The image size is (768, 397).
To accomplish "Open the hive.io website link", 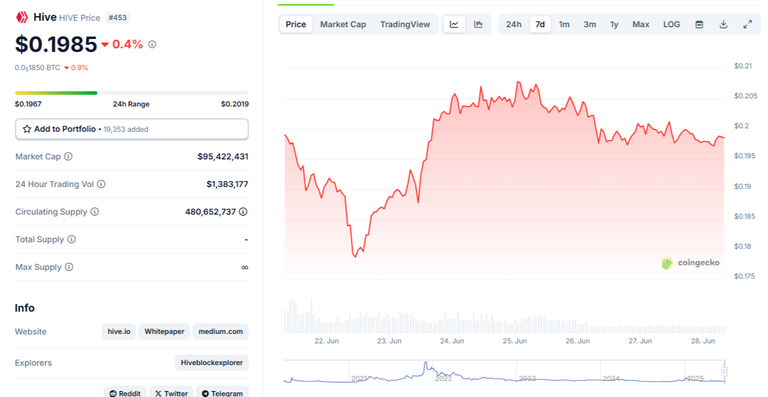I will click(x=119, y=331).
